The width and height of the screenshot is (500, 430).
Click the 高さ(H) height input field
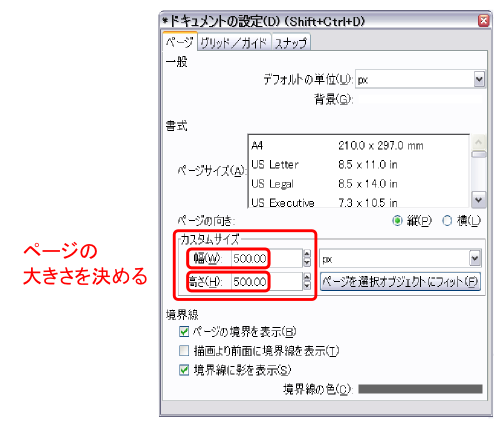point(267,282)
